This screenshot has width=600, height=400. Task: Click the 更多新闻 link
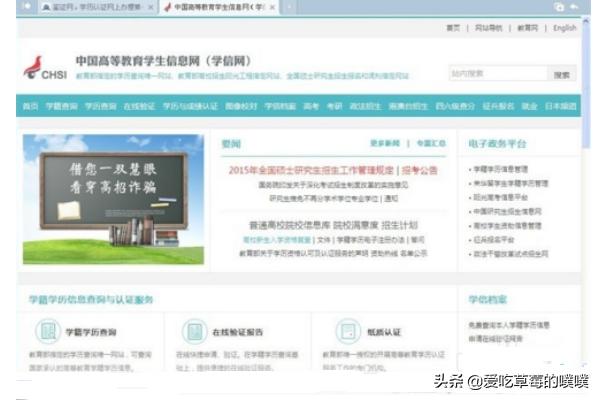[x=385, y=144]
